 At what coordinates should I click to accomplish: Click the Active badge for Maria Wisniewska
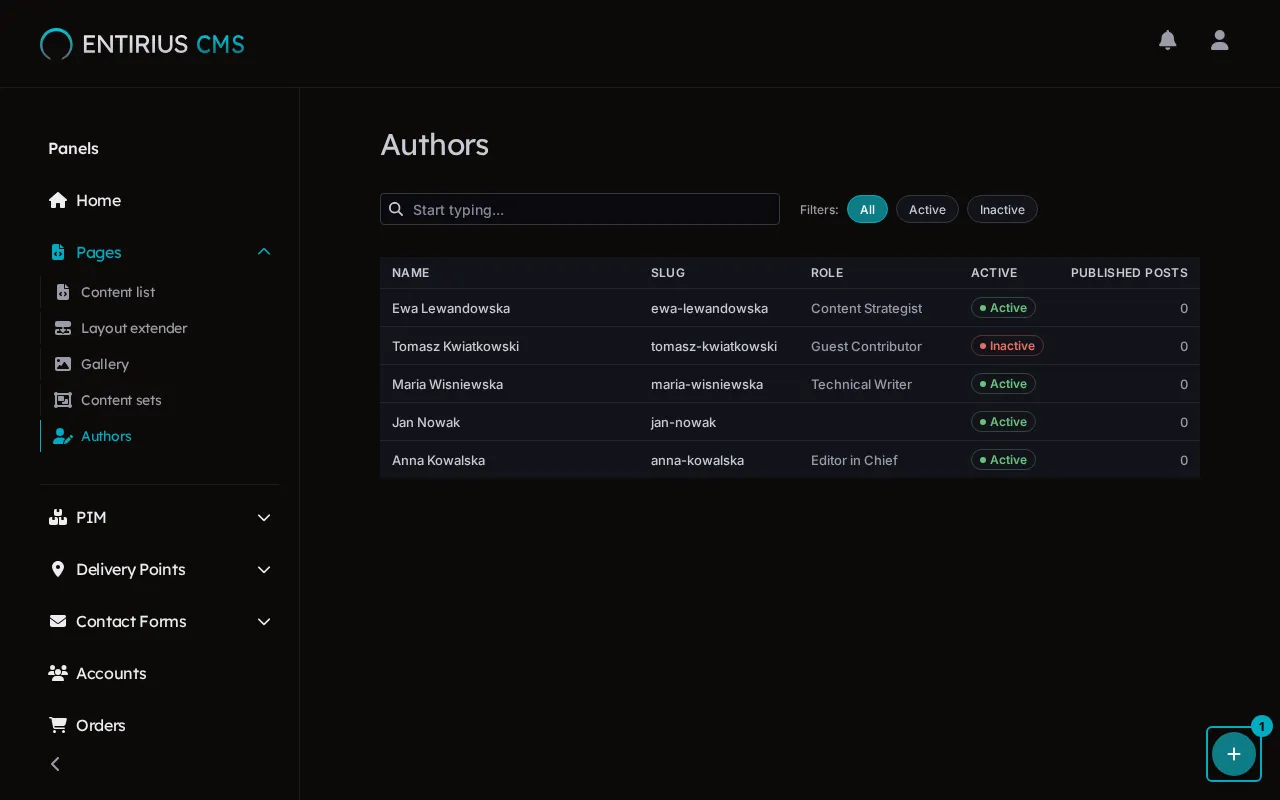(1003, 384)
